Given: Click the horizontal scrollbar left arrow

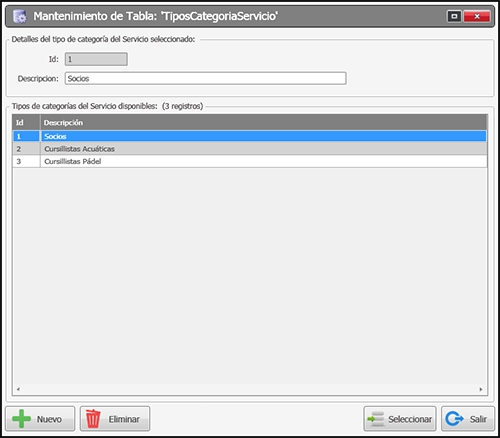Looking at the screenshot, I should (x=18, y=389).
